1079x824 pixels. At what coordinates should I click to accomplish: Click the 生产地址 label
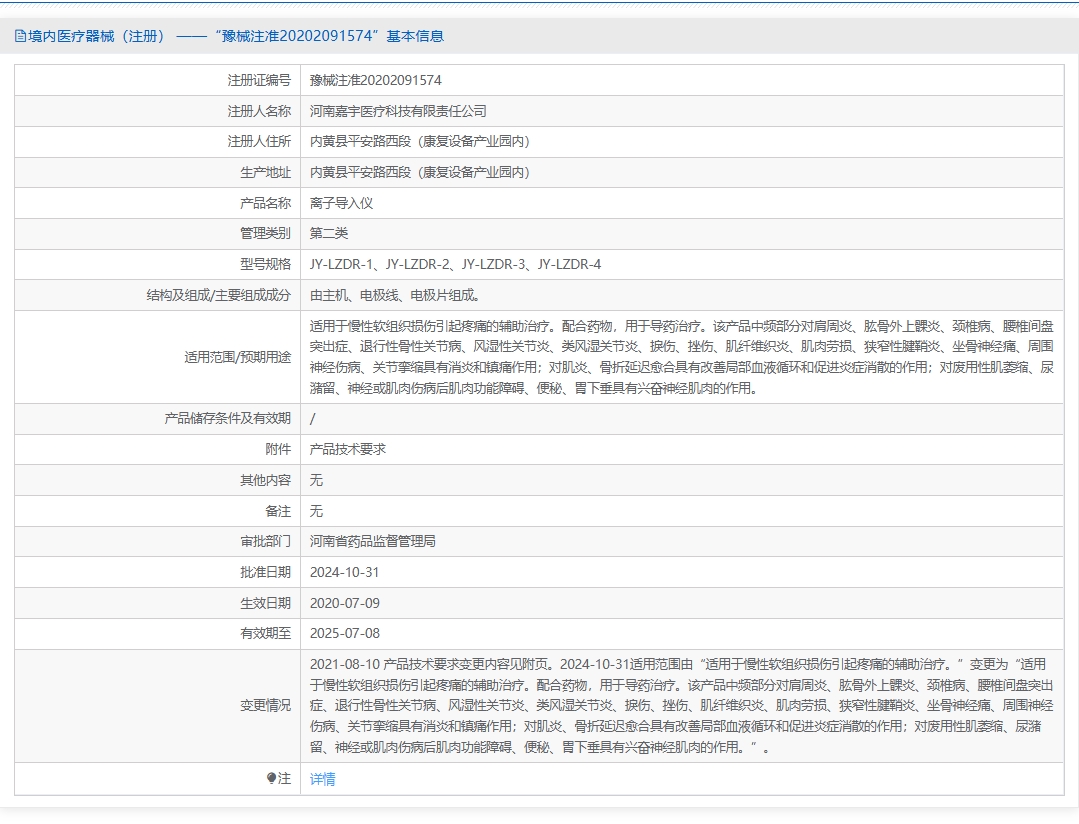coord(266,172)
